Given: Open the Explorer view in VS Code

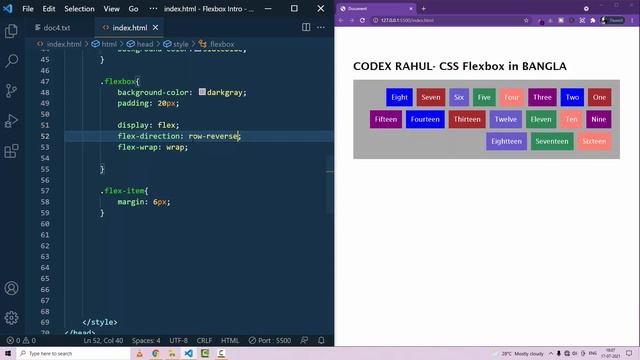Looking at the screenshot, I should click(11, 31).
